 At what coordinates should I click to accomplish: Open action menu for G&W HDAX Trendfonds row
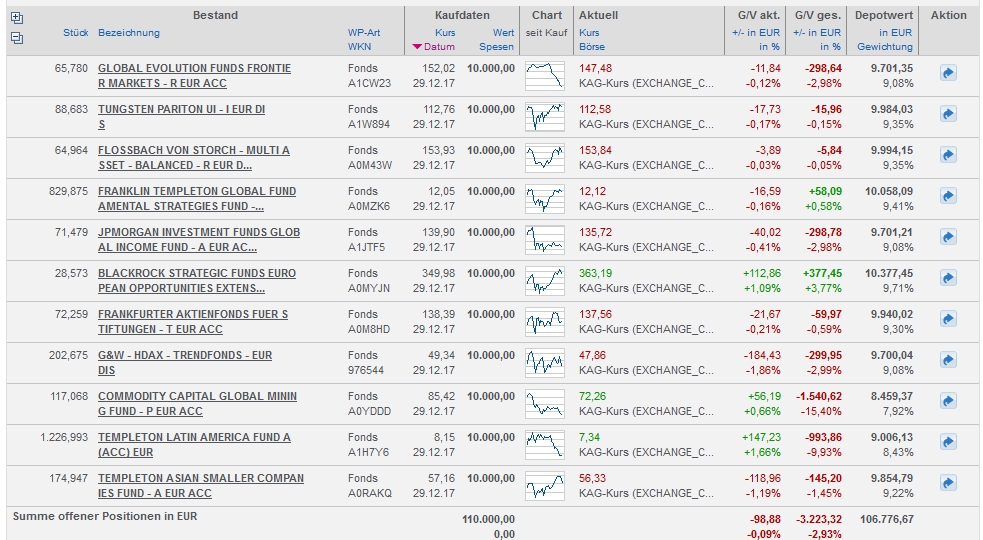(x=948, y=360)
